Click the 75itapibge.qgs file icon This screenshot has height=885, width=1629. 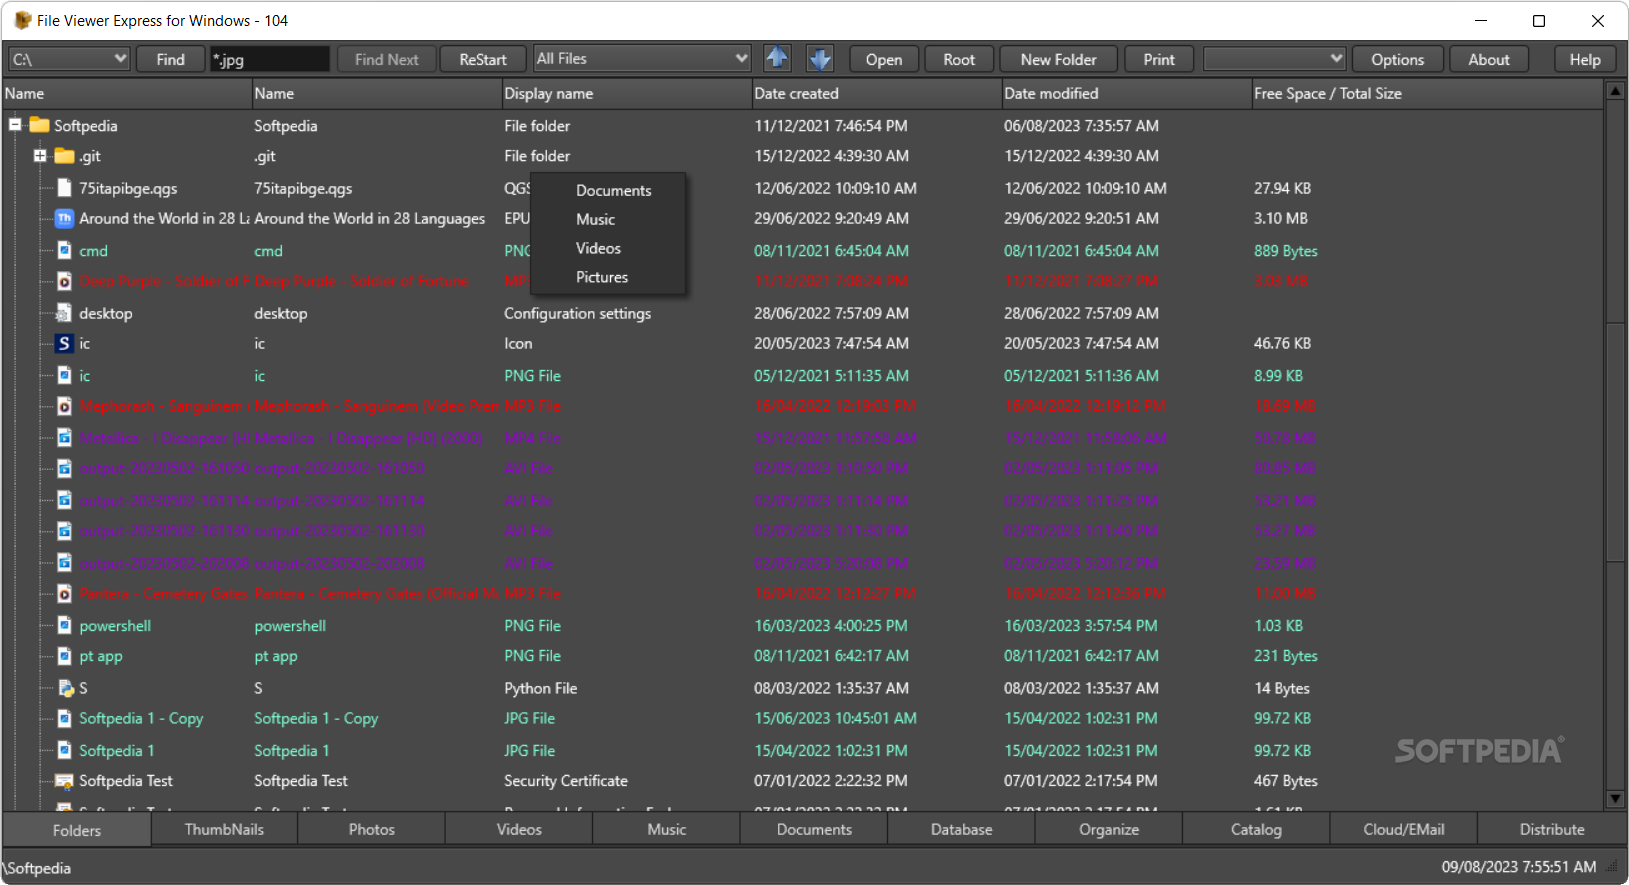[x=65, y=188]
